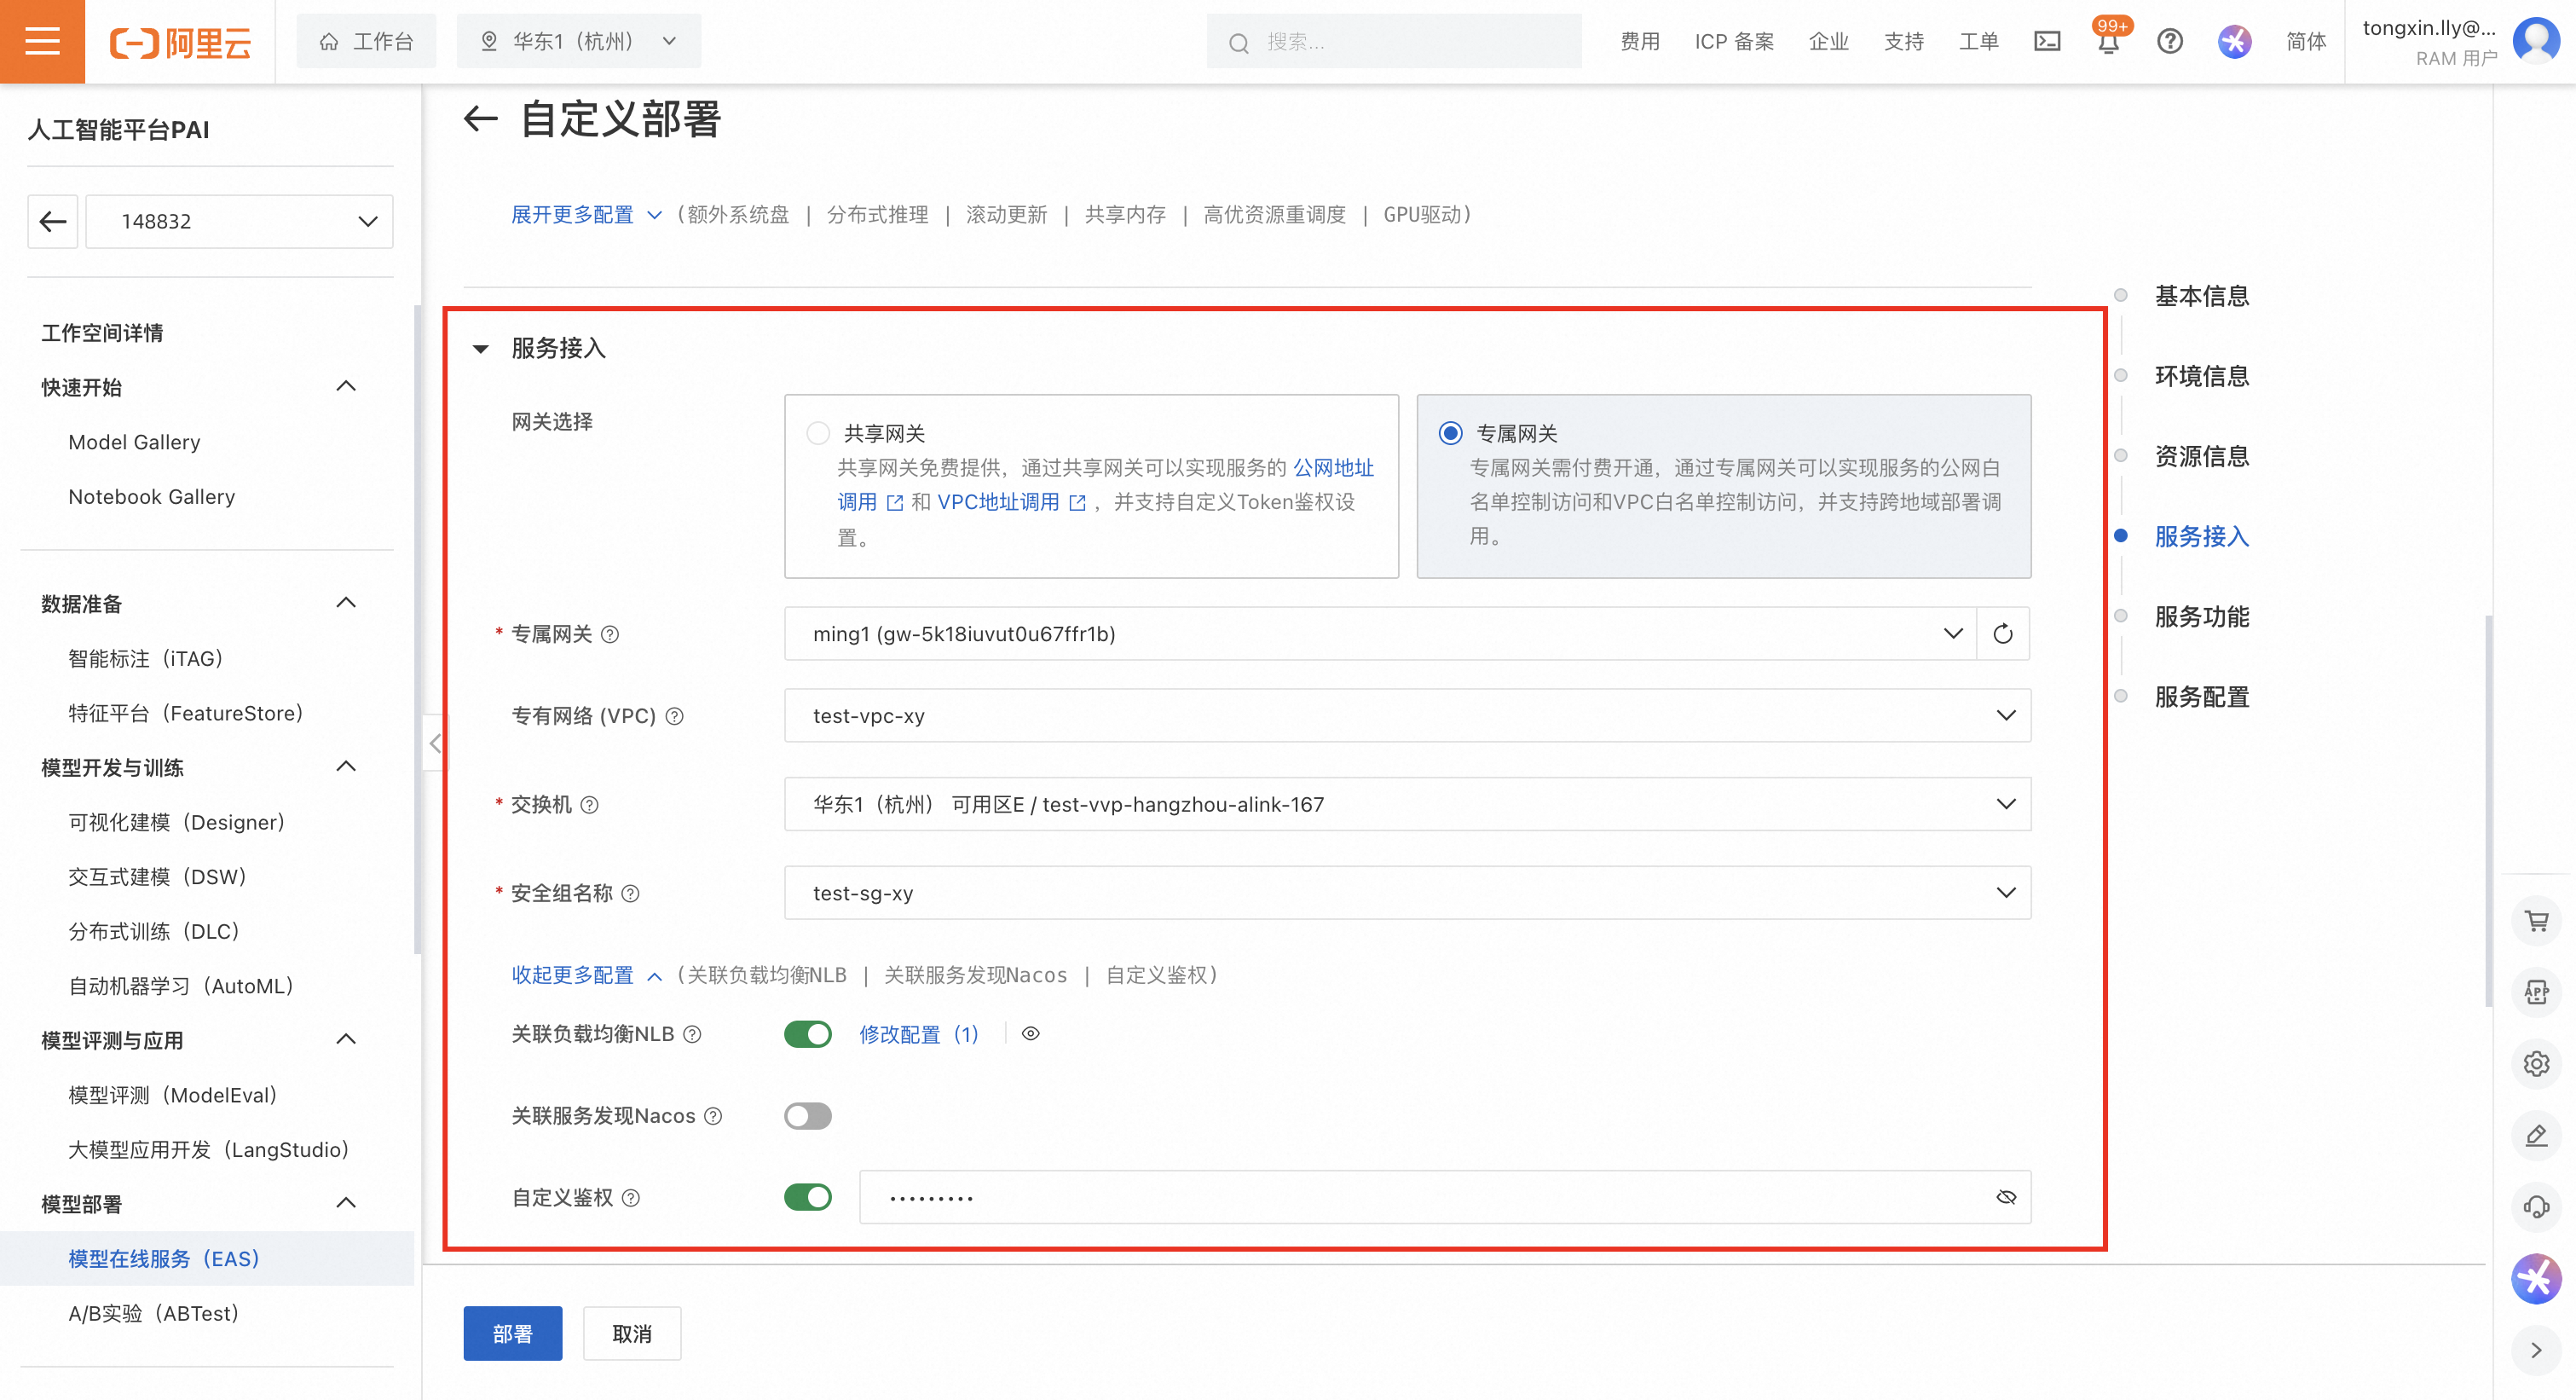Screen dimensions: 2576x1400
Task: Click the 修改配置 (1) link
Action: pyautogui.click(x=918, y=1034)
